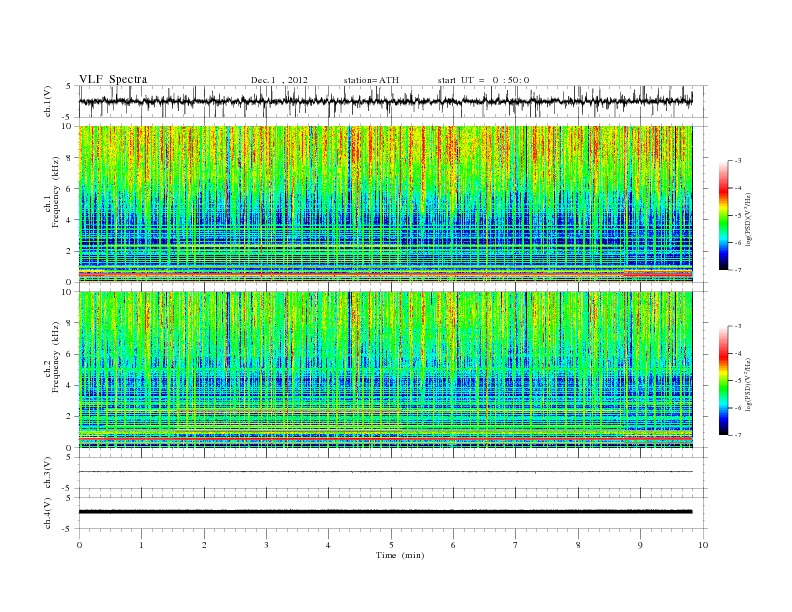The height and width of the screenshot is (612, 792).
Task: Click the "ch.1(V)" waveform axis label
Action: tap(48, 101)
